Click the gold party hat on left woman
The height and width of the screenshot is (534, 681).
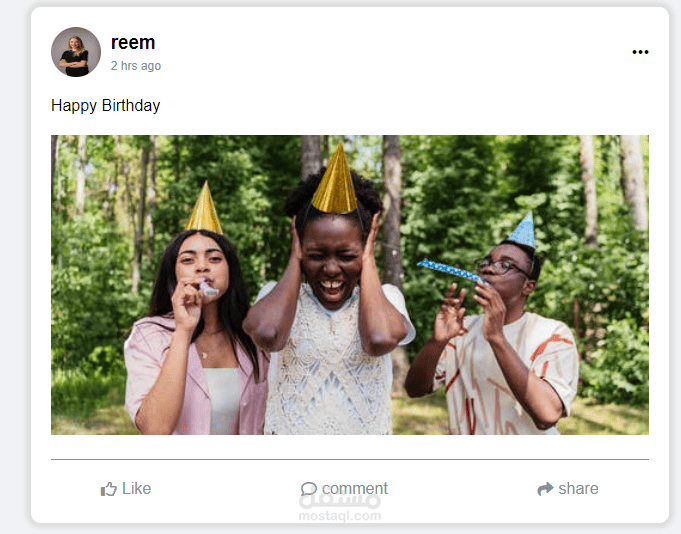click(x=204, y=209)
